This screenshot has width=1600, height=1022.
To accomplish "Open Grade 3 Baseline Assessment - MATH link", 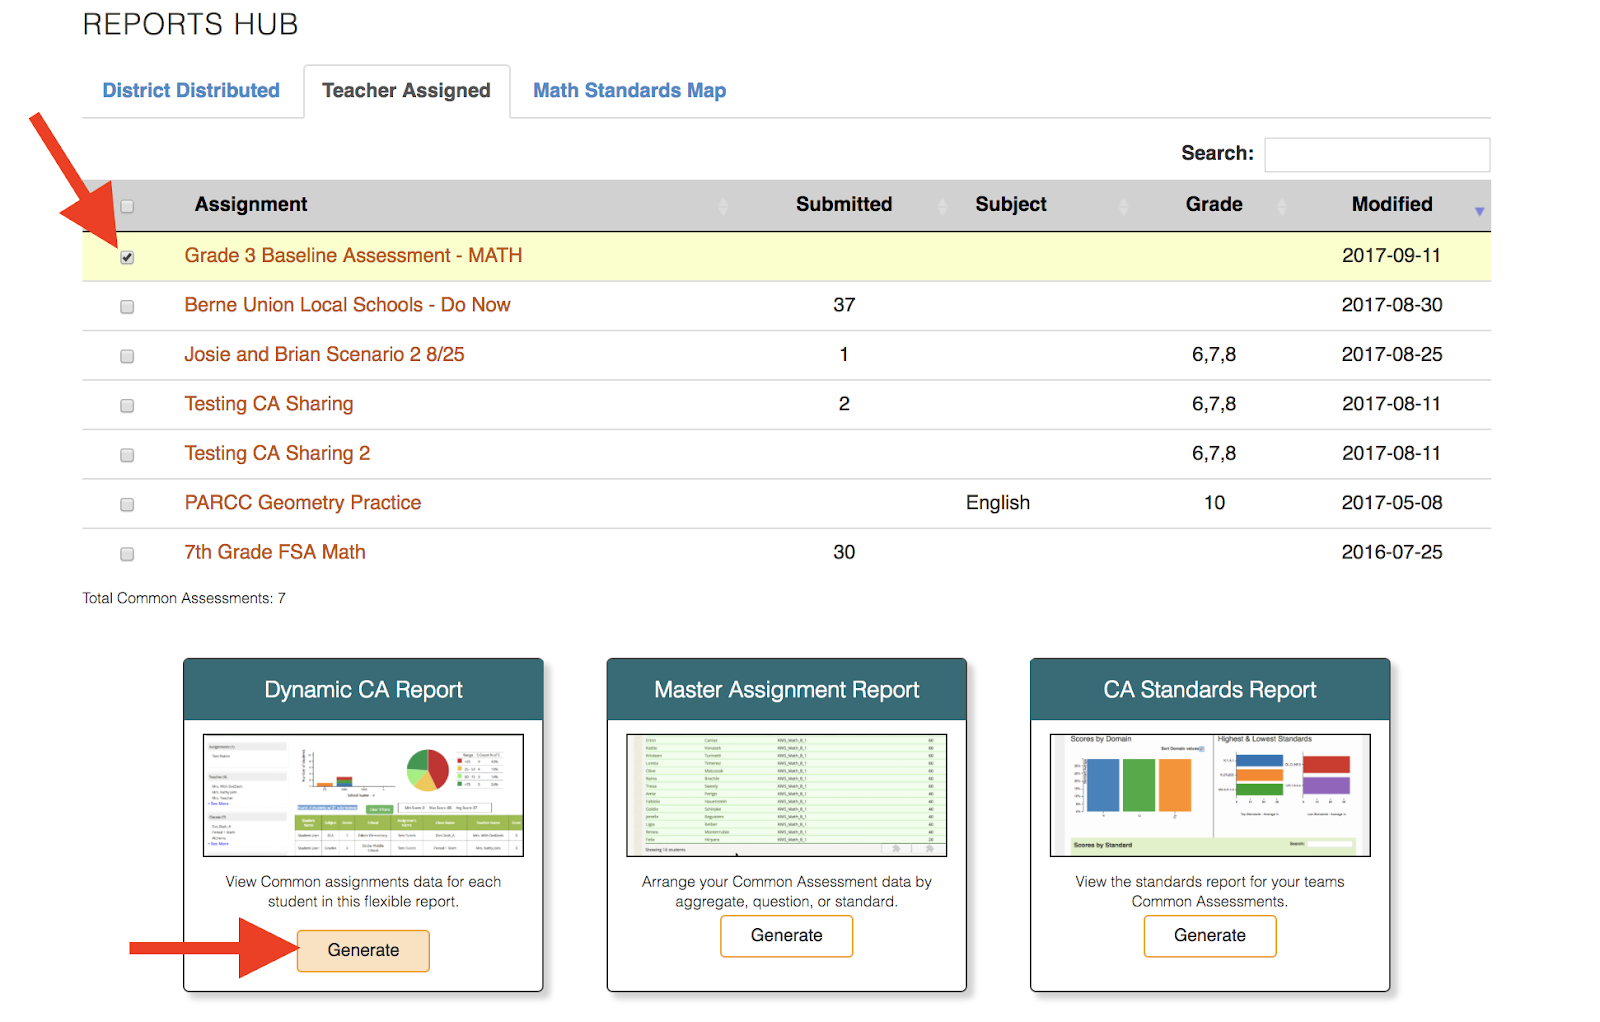I will 353,256.
